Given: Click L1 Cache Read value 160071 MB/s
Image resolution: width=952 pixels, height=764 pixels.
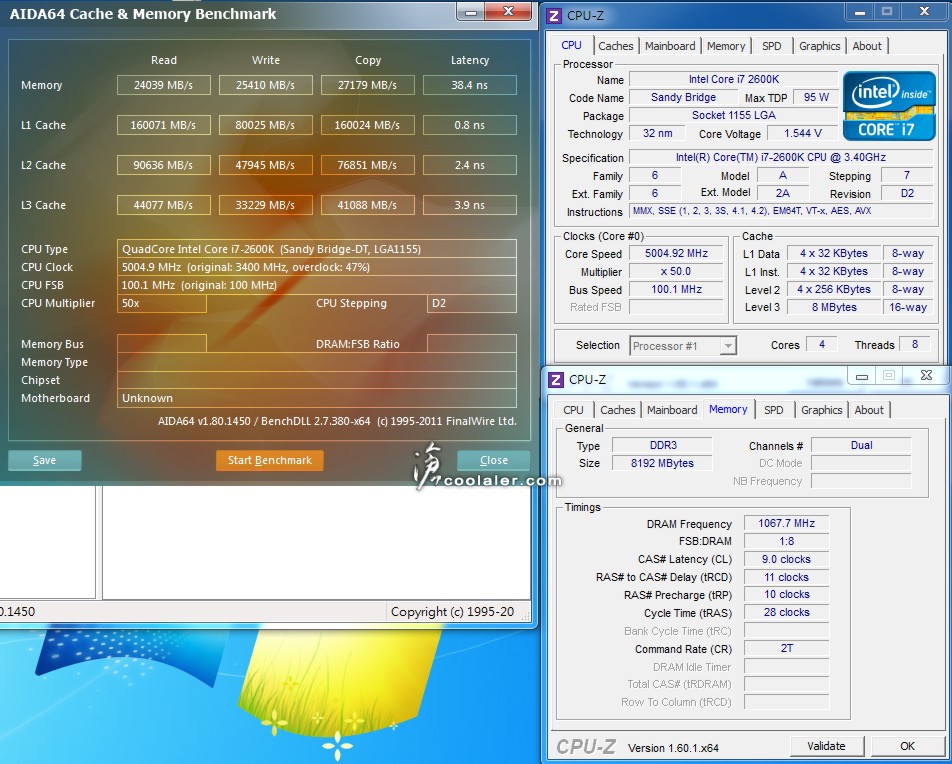Looking at the screenshot, I should [x=163, y=125].
